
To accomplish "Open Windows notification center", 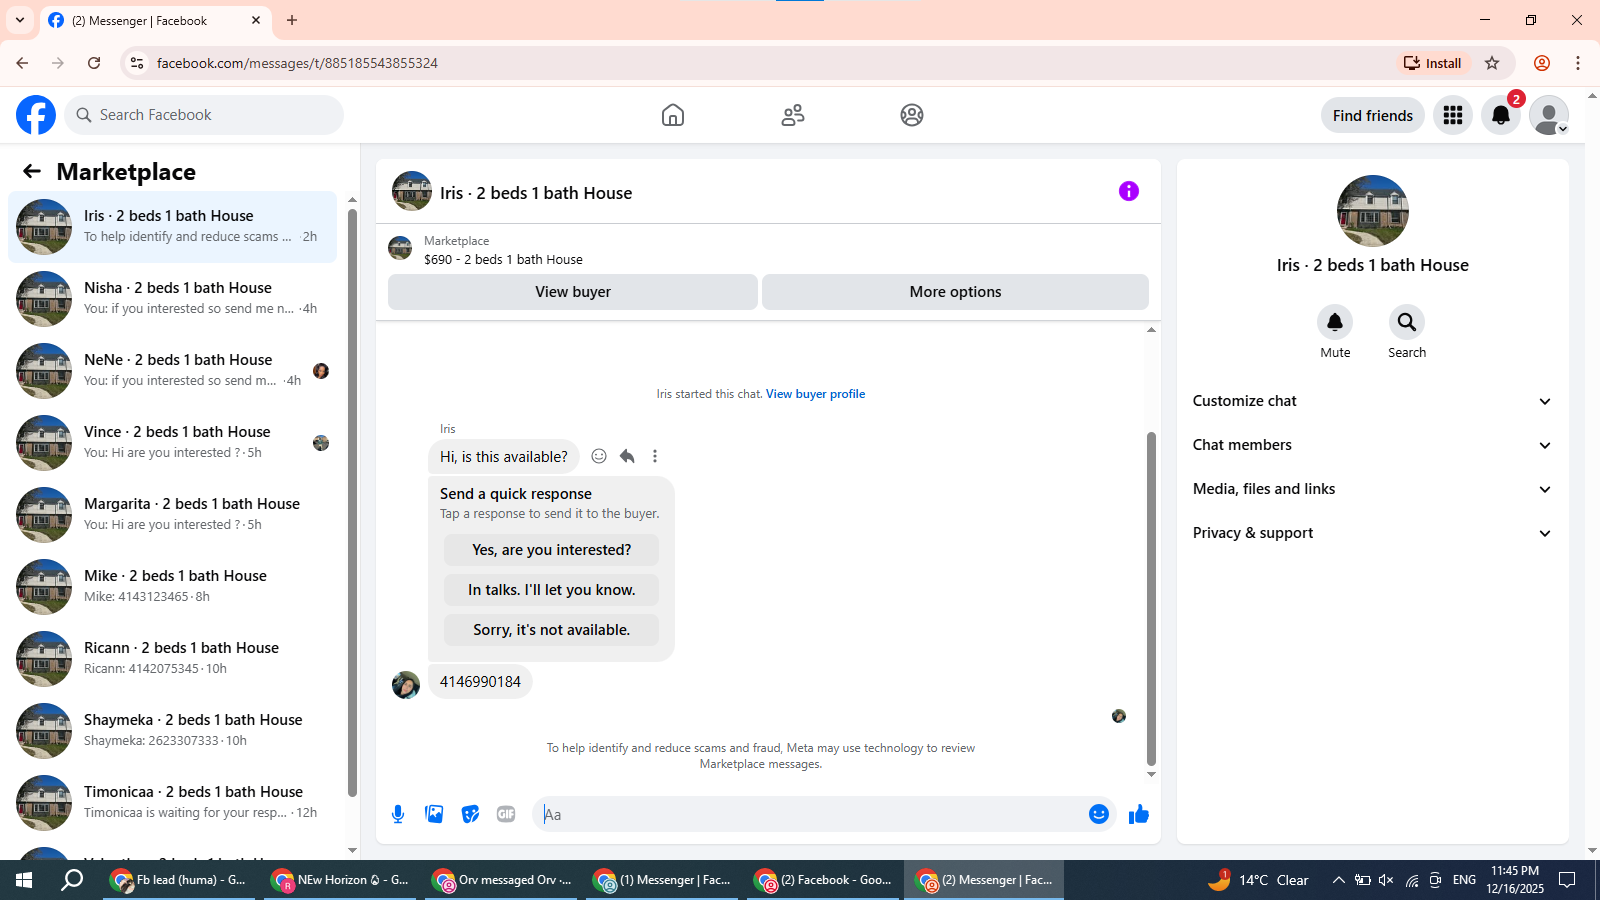I will coord(1567,880).
